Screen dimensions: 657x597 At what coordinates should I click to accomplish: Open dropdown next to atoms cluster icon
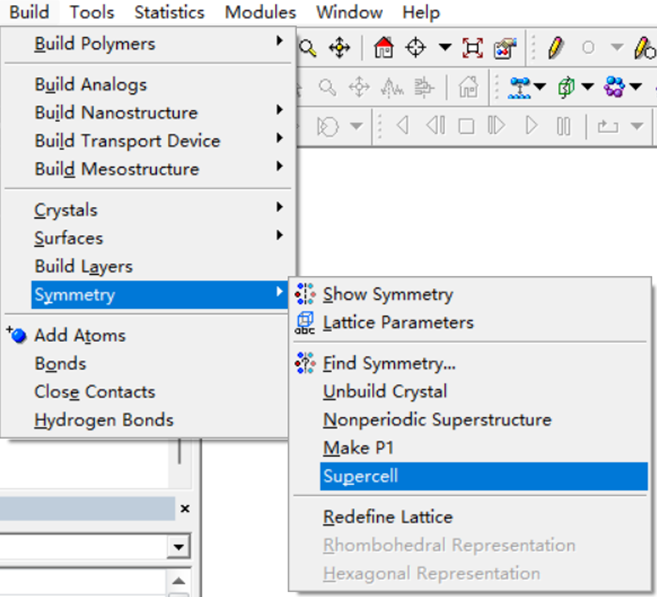coord(636,87)
